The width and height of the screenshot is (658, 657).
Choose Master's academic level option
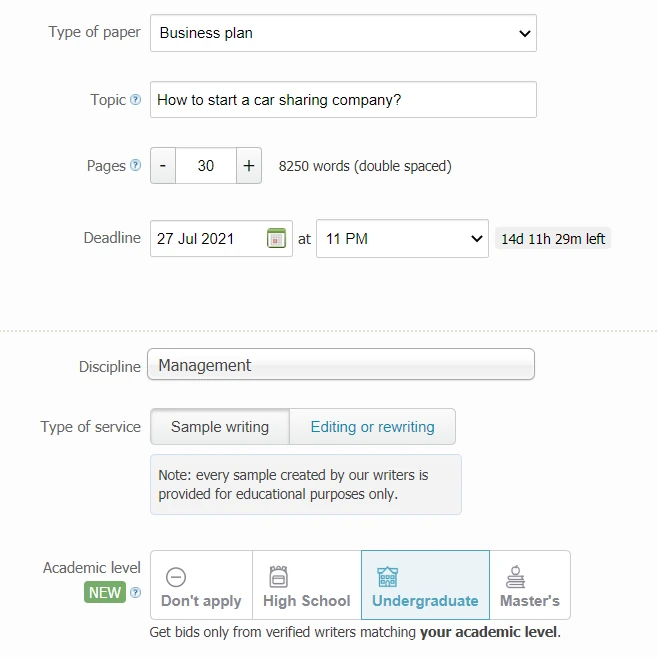[x=529, y=586]
